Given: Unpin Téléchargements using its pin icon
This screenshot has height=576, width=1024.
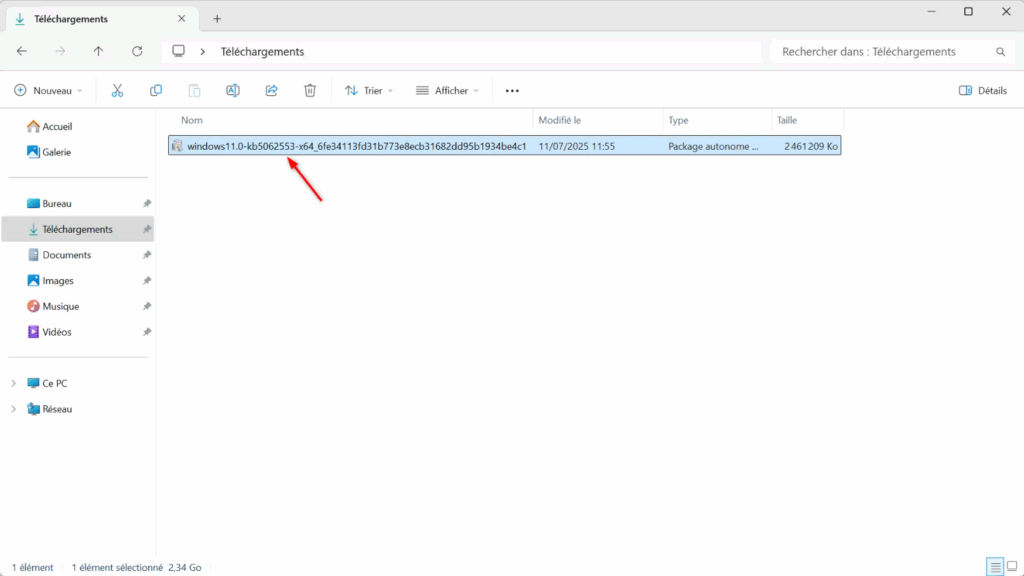Looking at the screenshot, I should [147, 229].
